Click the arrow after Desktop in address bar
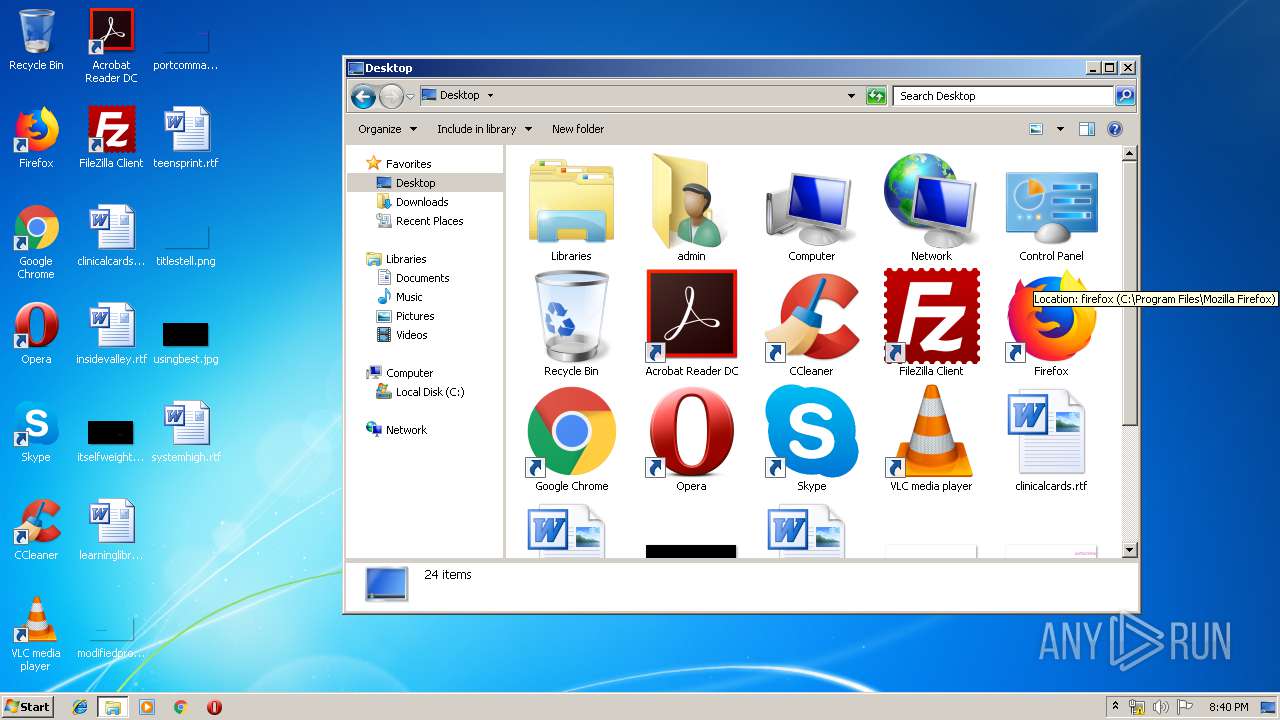Image resolution: width=1280 pixels, height=720 pixels. click(490, 96)
